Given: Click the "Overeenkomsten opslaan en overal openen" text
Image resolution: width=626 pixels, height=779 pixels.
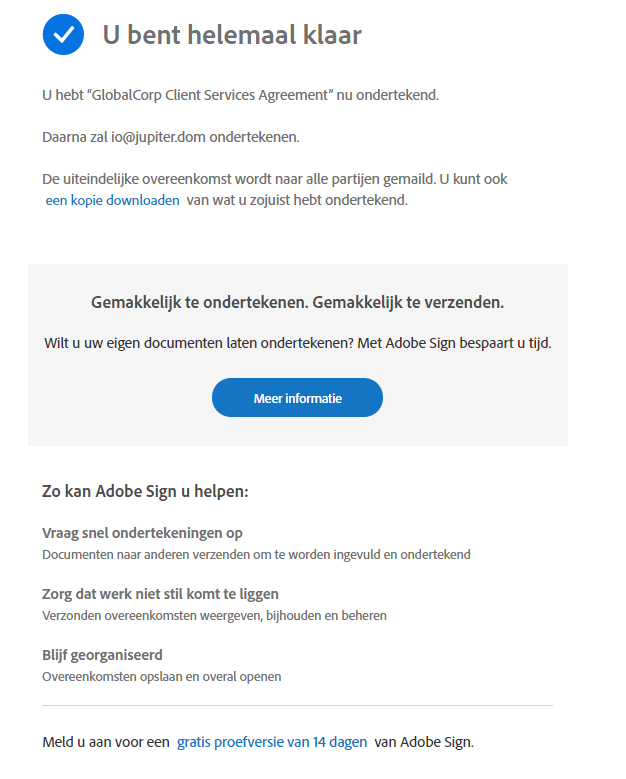Looking at the screenshot, I should (162, 676).
